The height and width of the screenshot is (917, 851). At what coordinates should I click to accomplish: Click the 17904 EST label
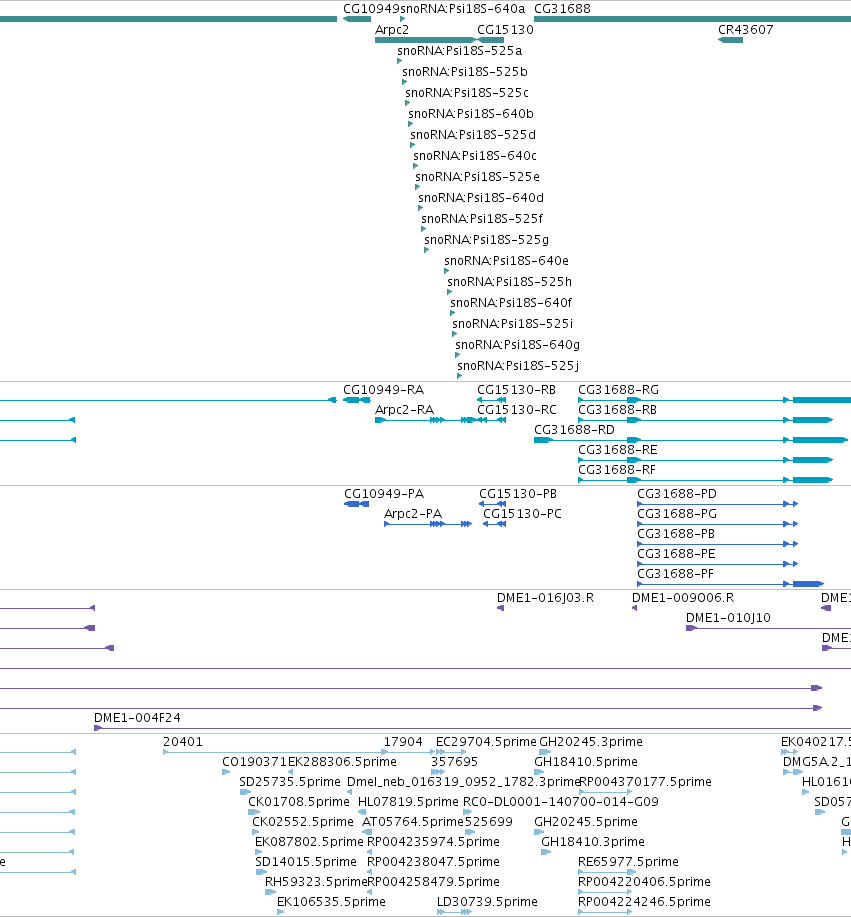point(403,742)
